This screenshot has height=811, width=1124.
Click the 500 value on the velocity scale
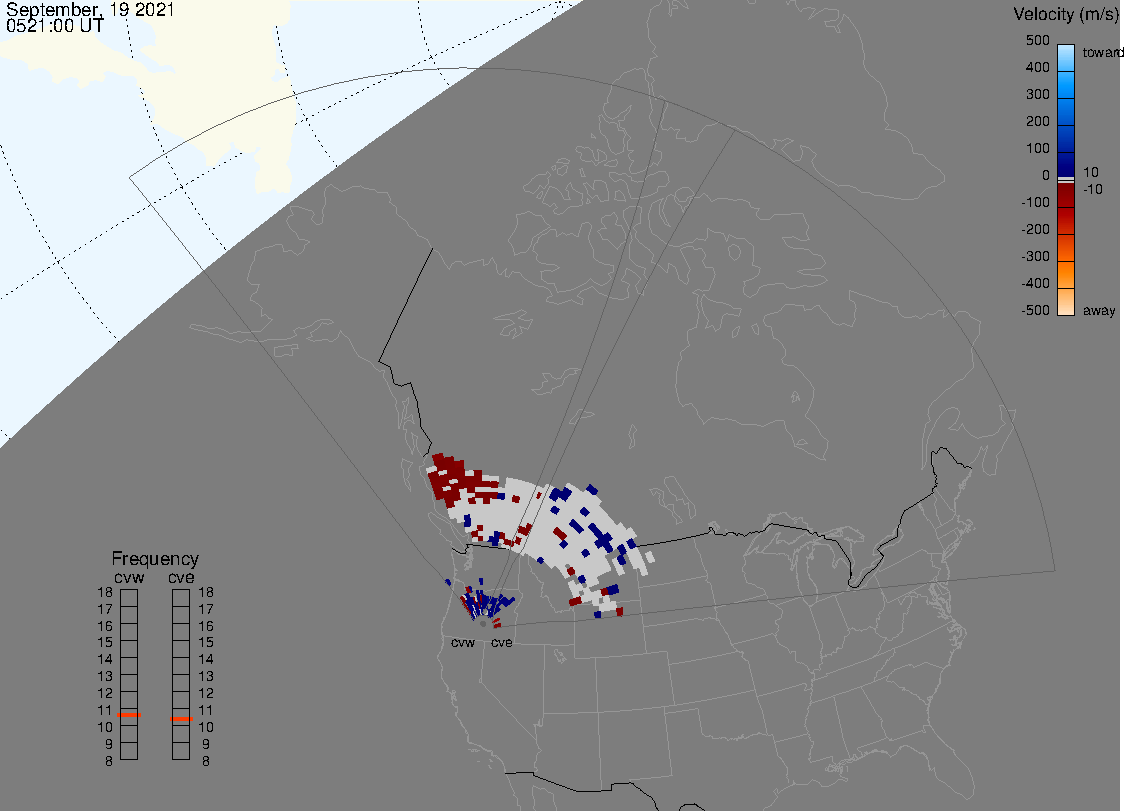tap(1037, 41)
